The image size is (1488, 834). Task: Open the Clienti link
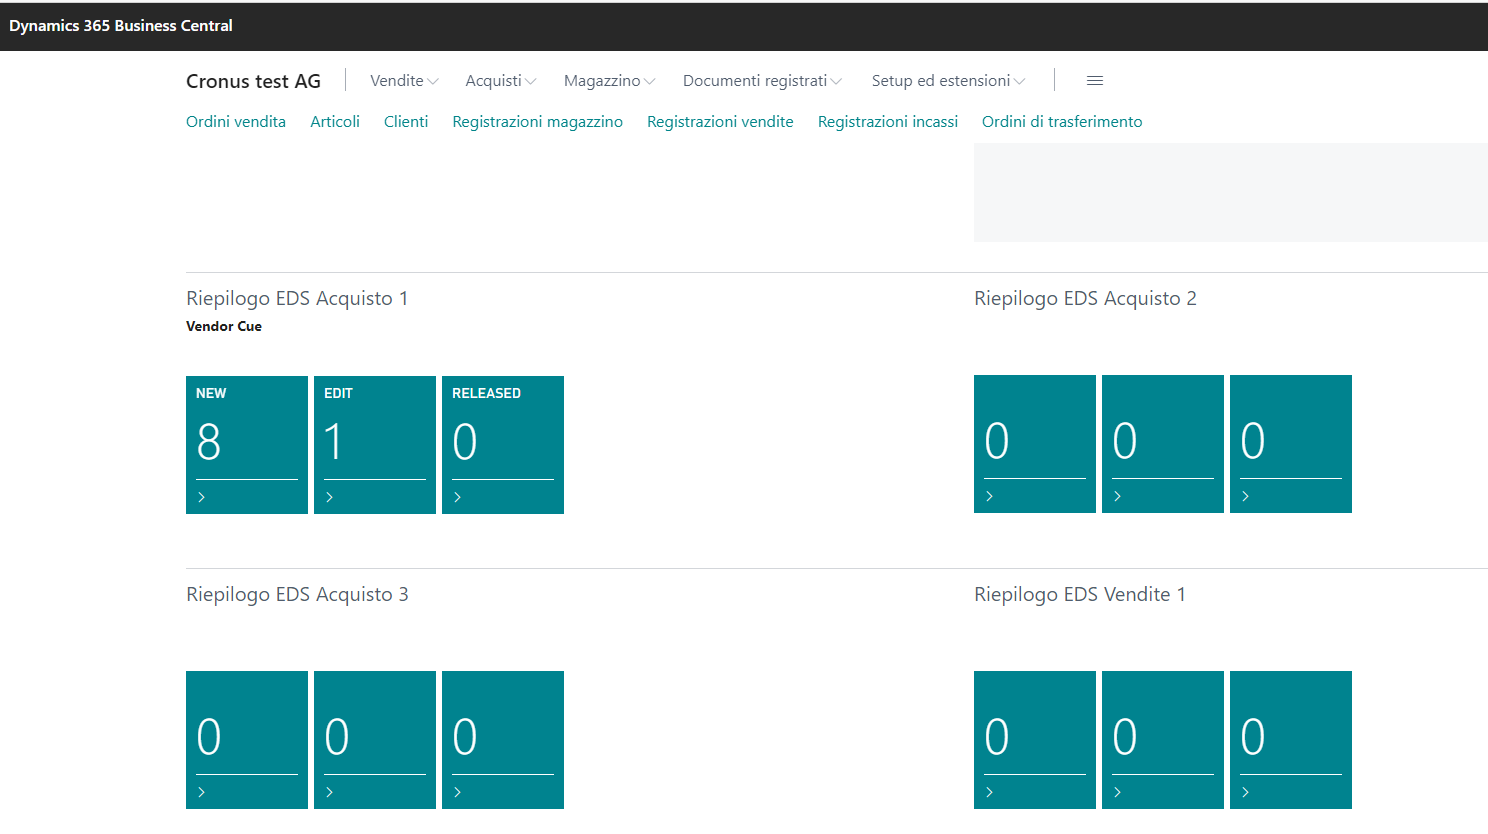406,122
